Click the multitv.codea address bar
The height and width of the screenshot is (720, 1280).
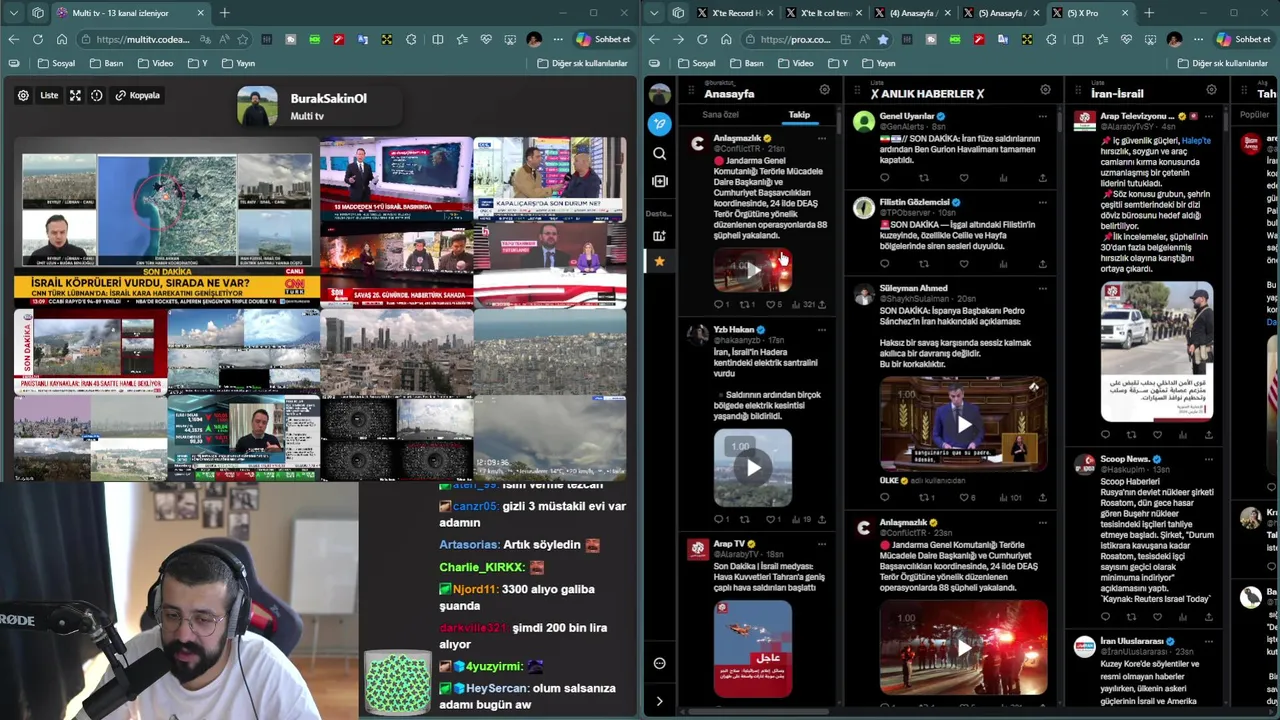click(143, 39)
